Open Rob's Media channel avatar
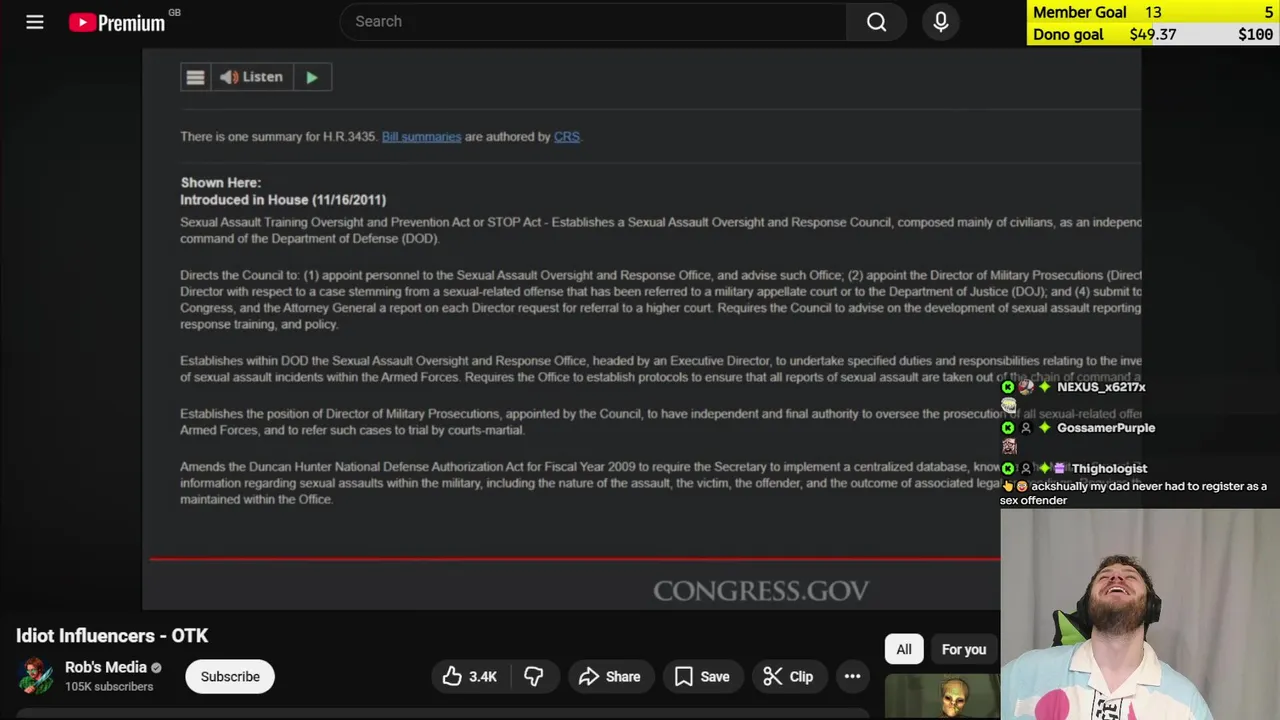1280x720 pixels. coord(36,676)
